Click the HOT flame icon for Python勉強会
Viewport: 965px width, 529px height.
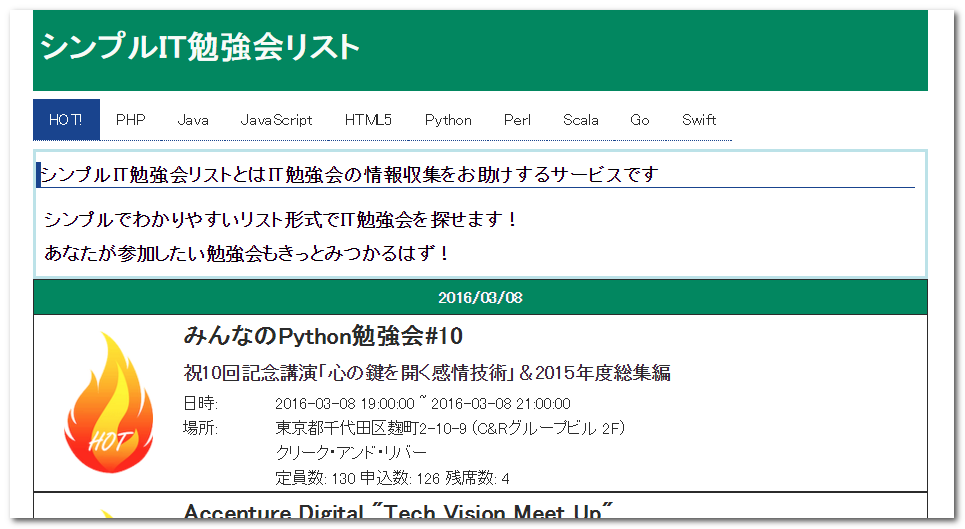pyautogui.click(x=109, y=402)
